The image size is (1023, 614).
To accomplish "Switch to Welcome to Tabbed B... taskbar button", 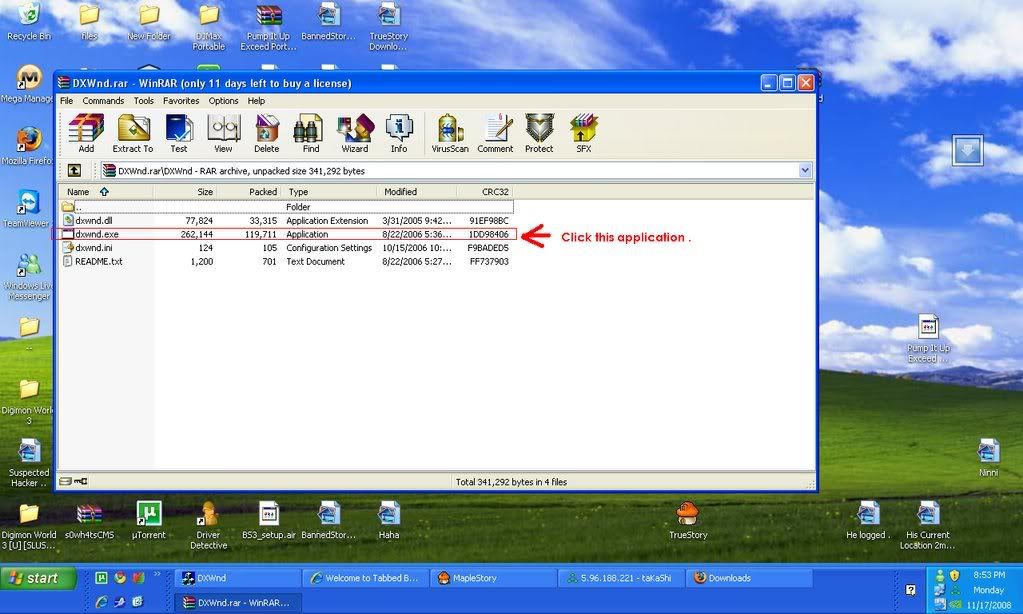I will point(367,578).
